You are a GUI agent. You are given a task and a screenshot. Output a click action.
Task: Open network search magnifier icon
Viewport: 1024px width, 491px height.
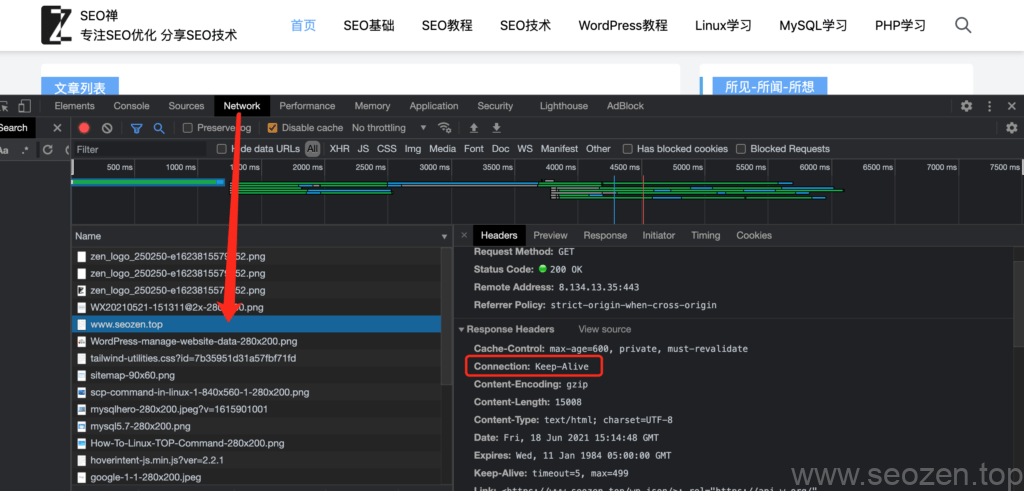coord(159,128)
